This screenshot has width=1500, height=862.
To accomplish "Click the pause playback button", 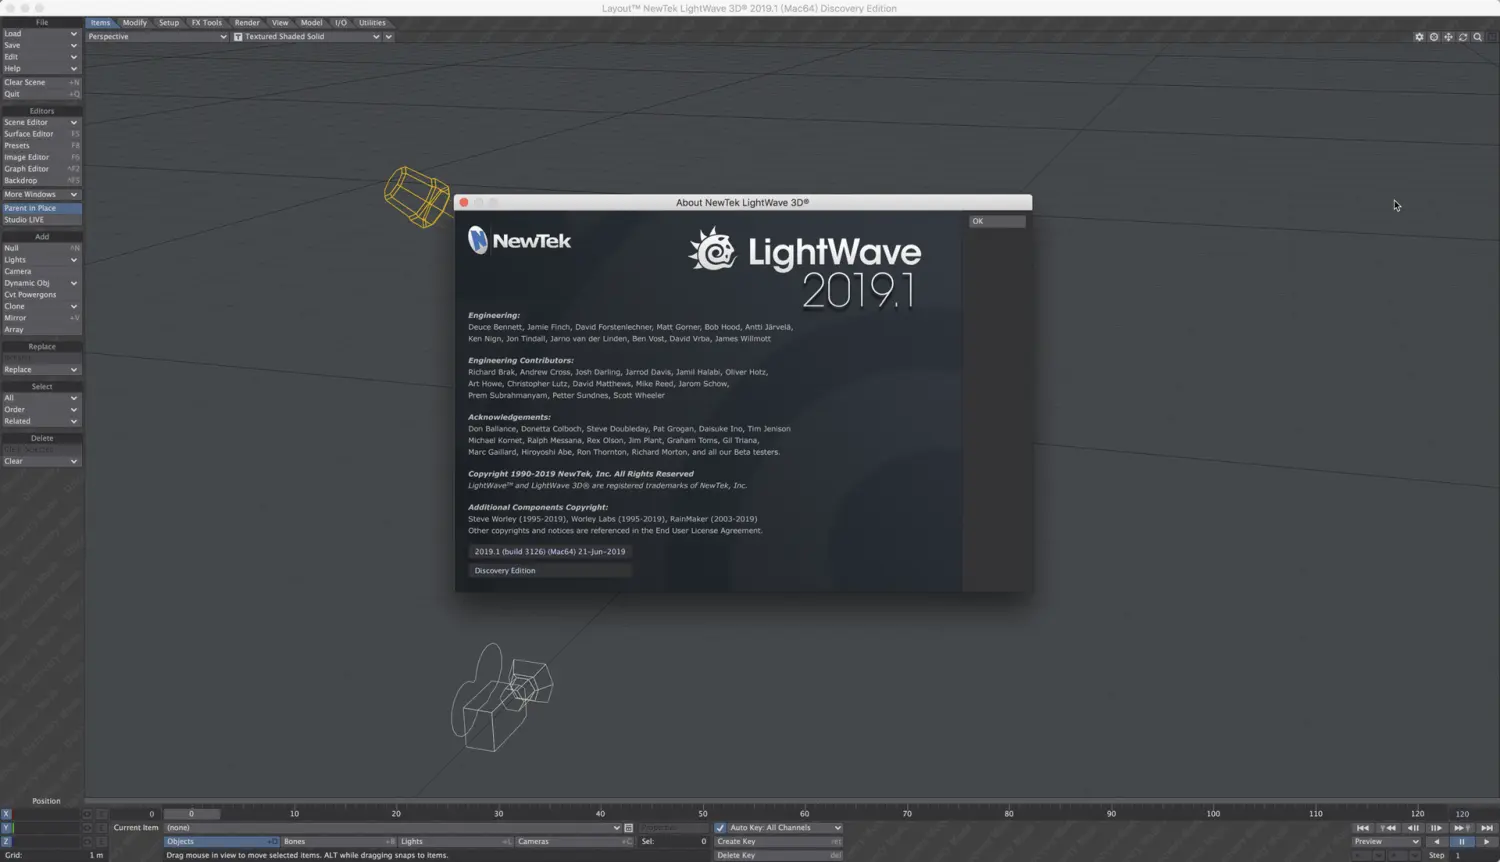I will (1461, 842).
